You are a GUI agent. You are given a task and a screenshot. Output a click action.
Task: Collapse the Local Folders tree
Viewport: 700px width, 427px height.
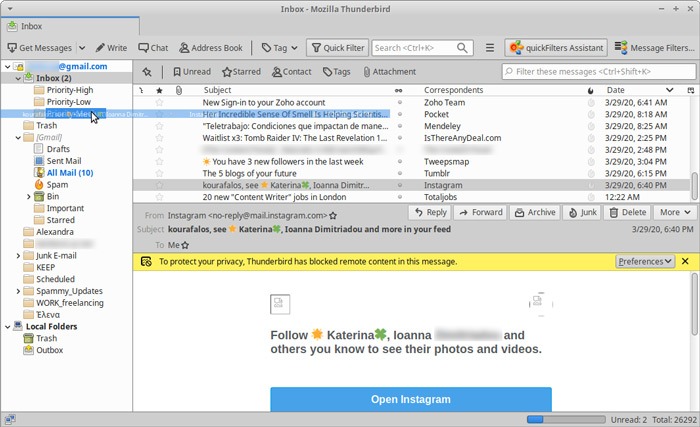(x=8, y=327)
